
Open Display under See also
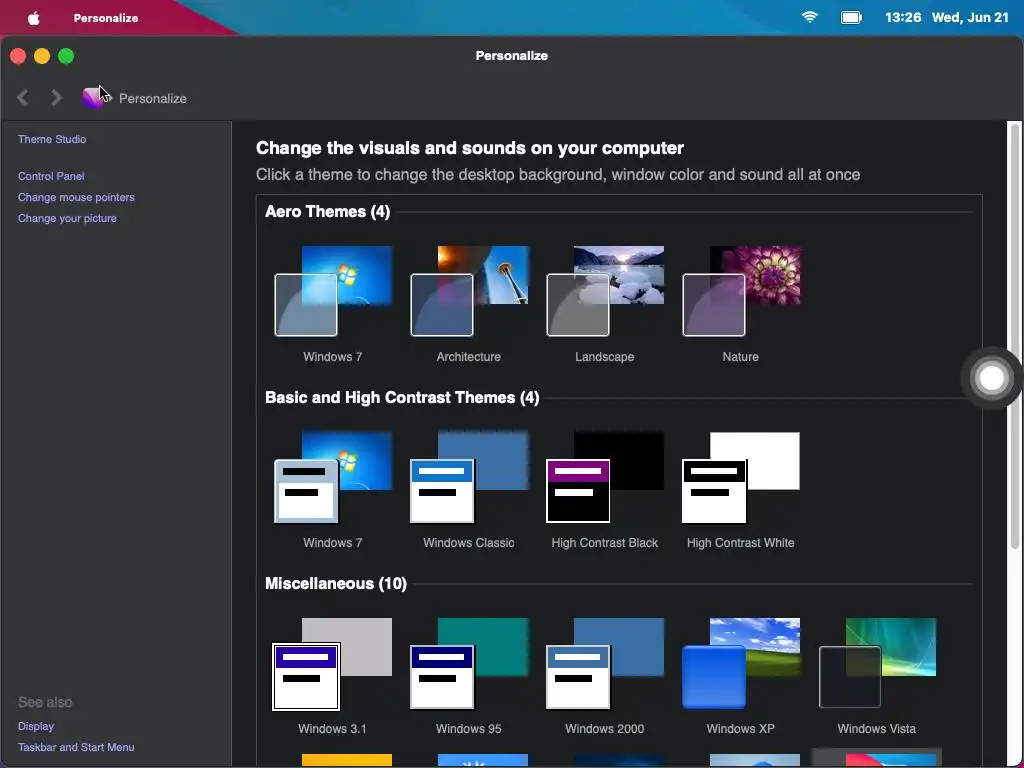tap(36, 726)
